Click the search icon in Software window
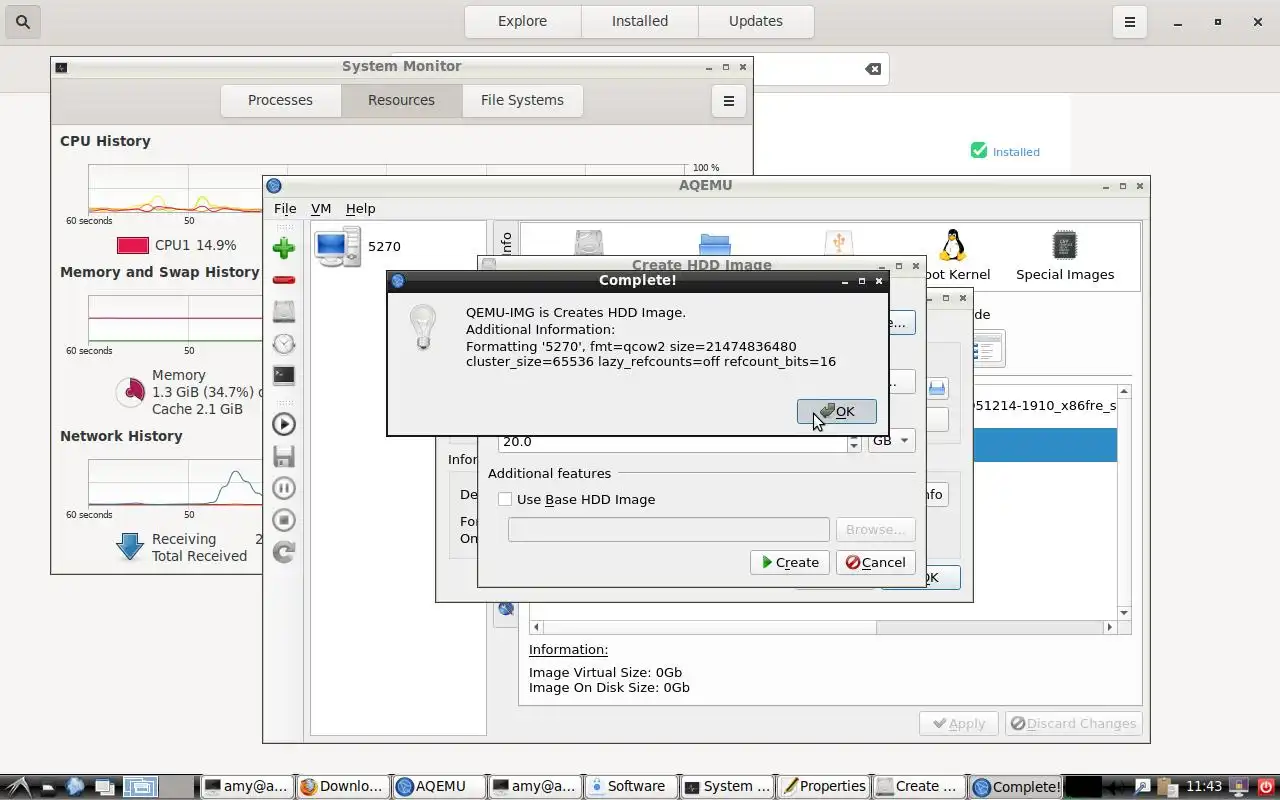This screenshot has height=800, width=1280. pyautogui.click(x=23, y=21)
